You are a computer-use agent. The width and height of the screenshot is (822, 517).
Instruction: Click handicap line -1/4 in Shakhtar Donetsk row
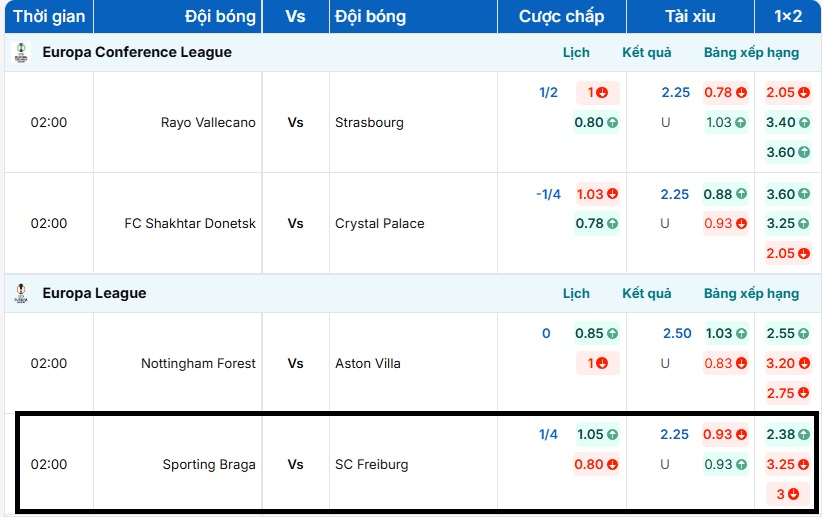click(x=548, y=195)
